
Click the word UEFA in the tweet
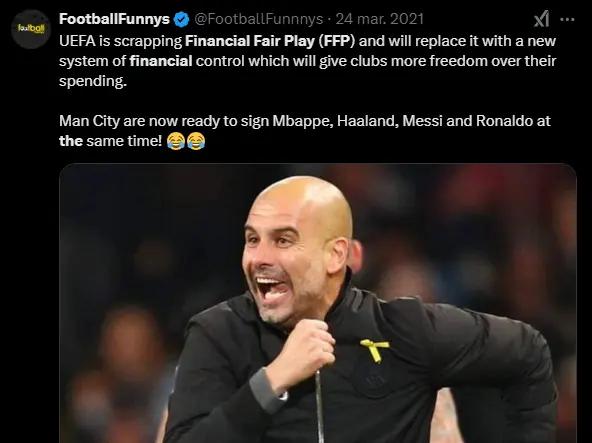(77, 41)
